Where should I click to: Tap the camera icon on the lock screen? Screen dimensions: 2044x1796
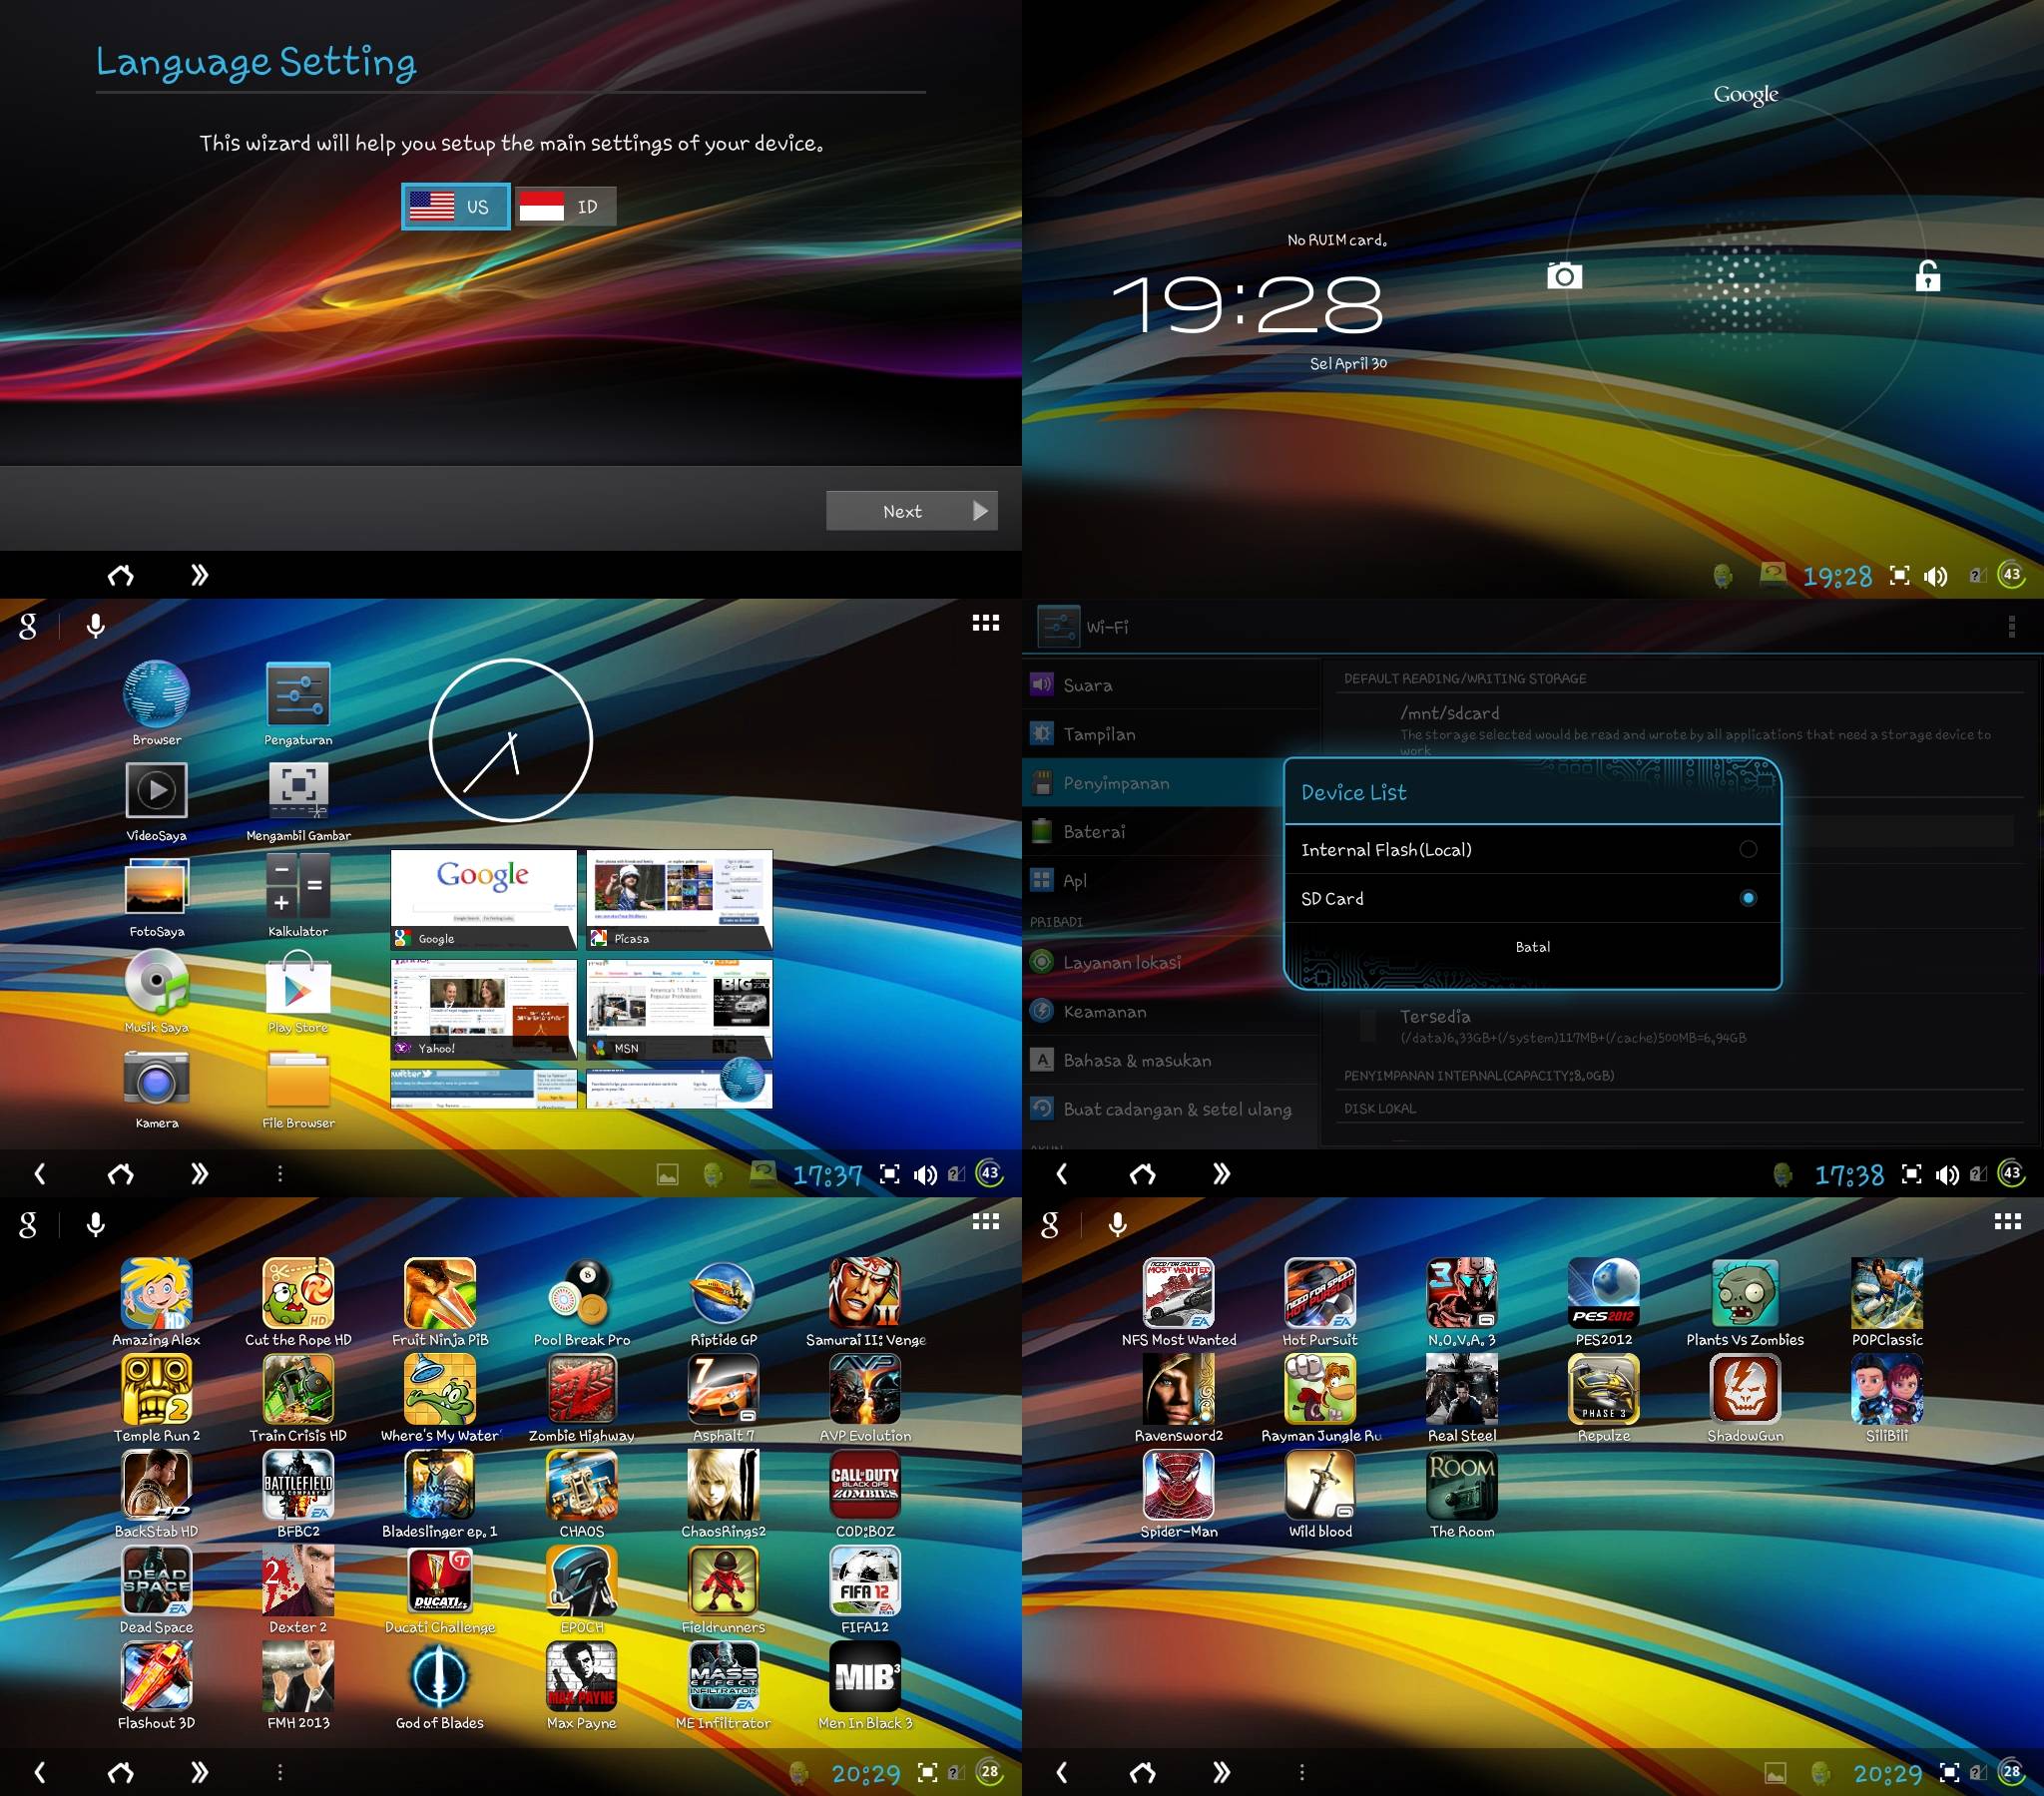(1564, 275)
